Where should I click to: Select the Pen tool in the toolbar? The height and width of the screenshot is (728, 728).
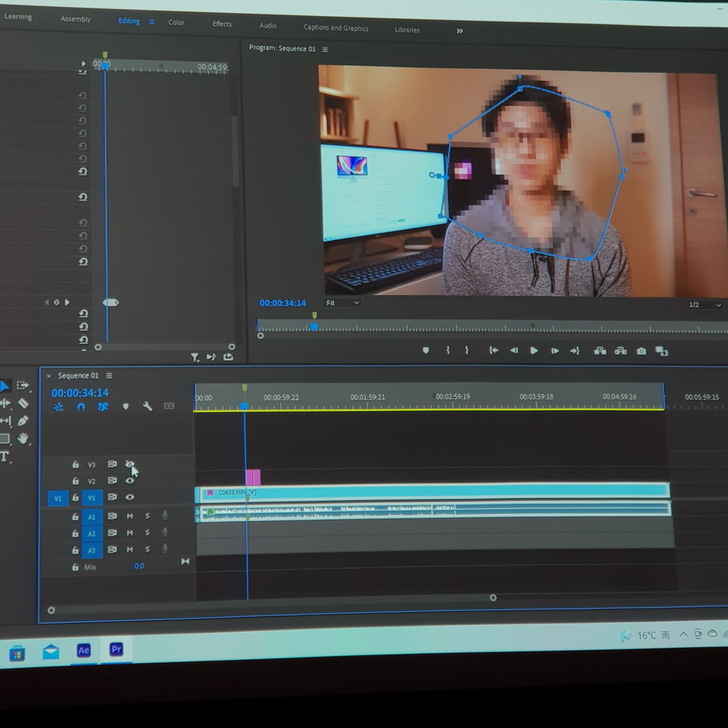click(x=23, y=421)
